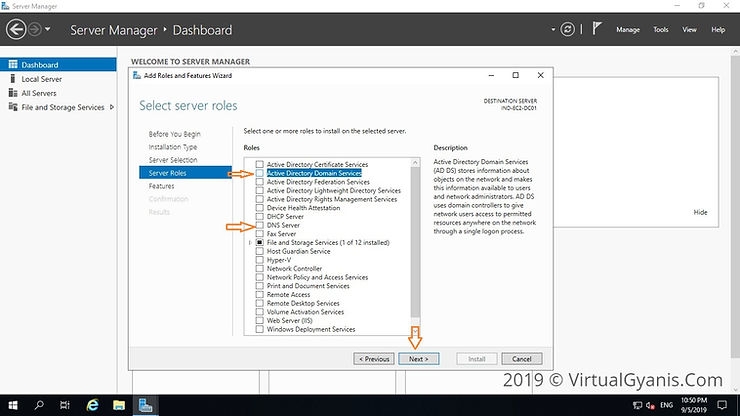Open the Manage menu
Viewport: 740px width, 416px height.
pyautogui.click(x=628, y=30)
